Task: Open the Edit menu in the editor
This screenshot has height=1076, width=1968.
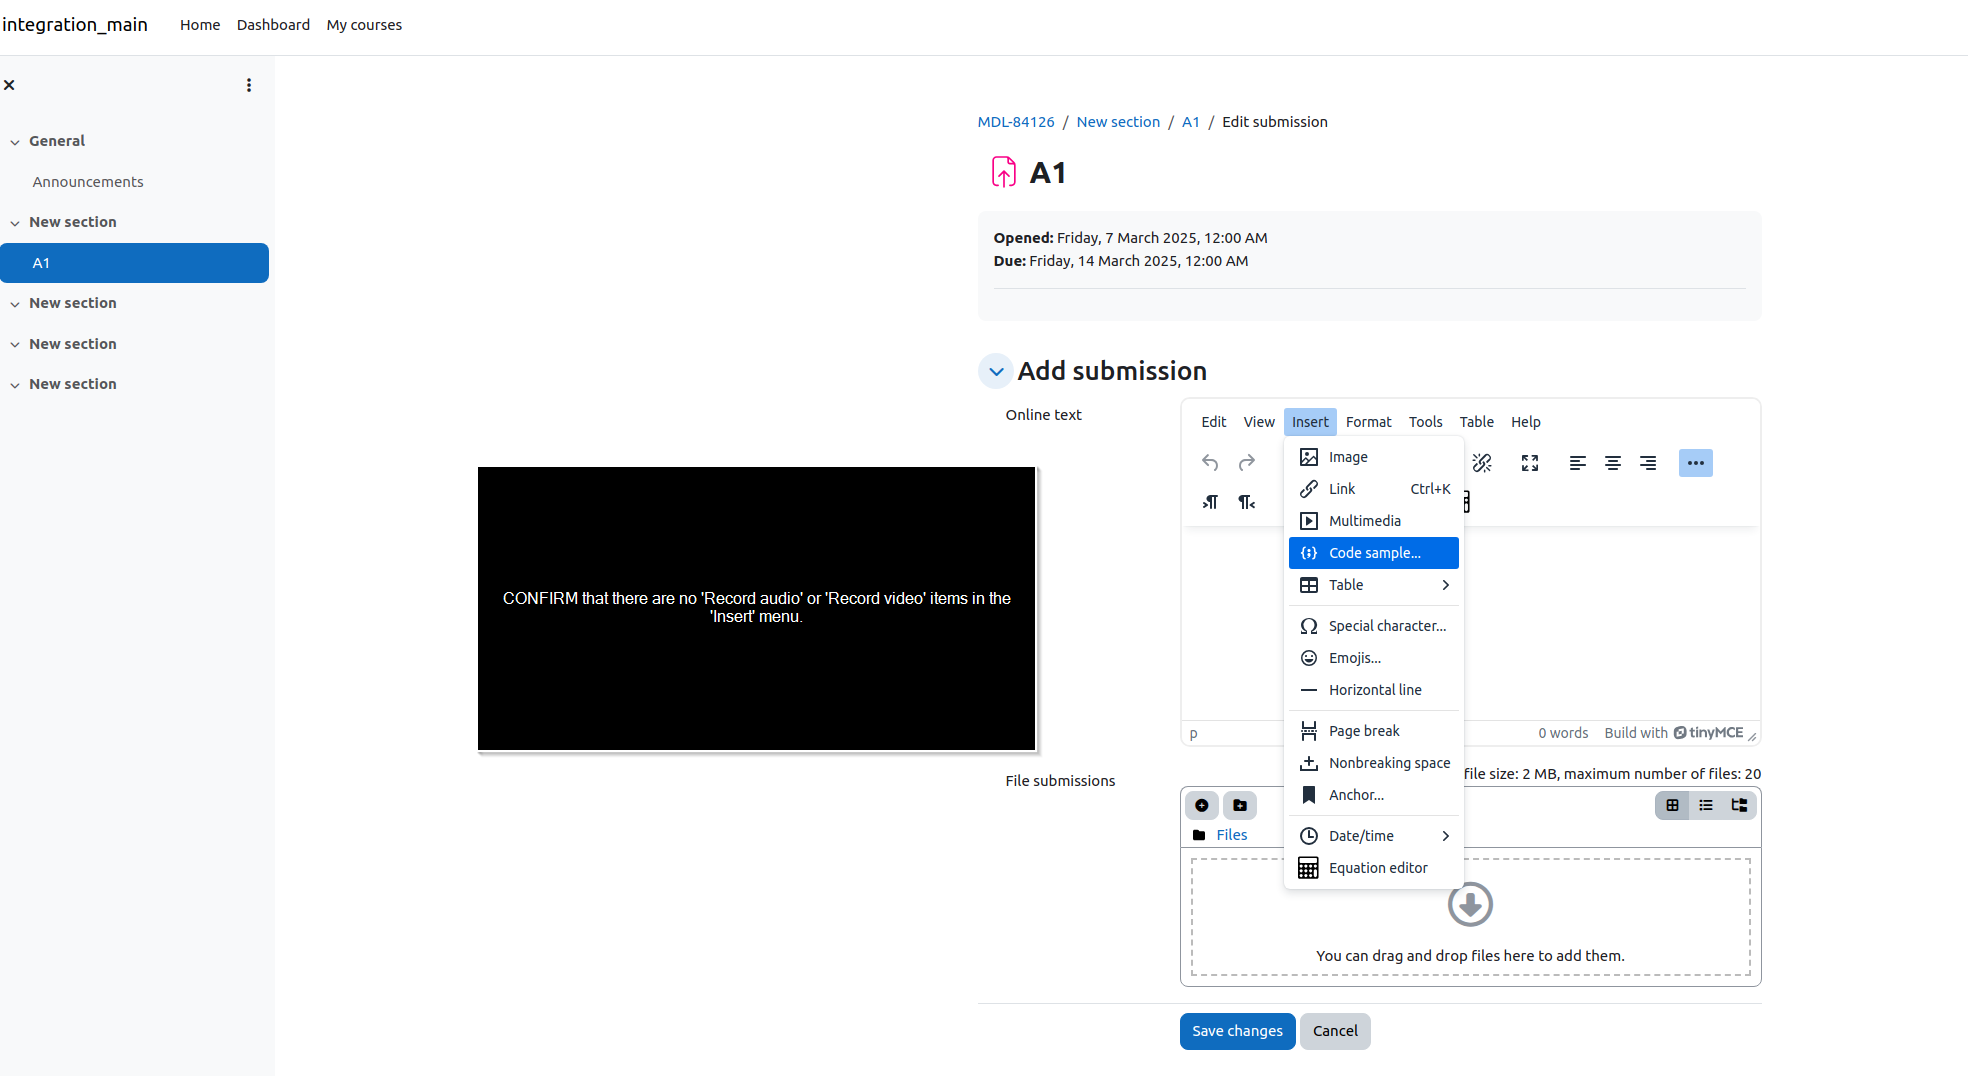Action: tap(1214, 422)
